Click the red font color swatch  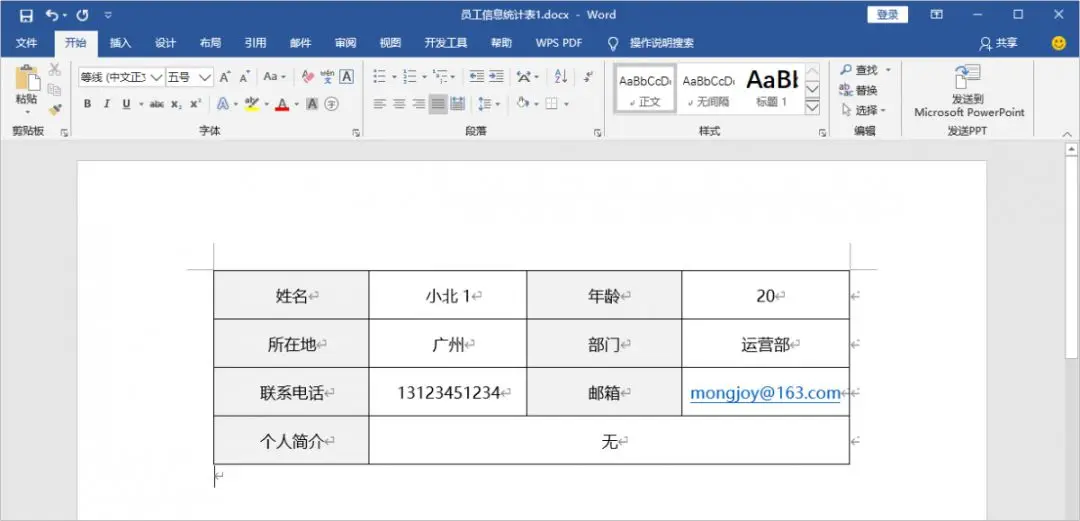pyautogui.click(x=282, y=104)
